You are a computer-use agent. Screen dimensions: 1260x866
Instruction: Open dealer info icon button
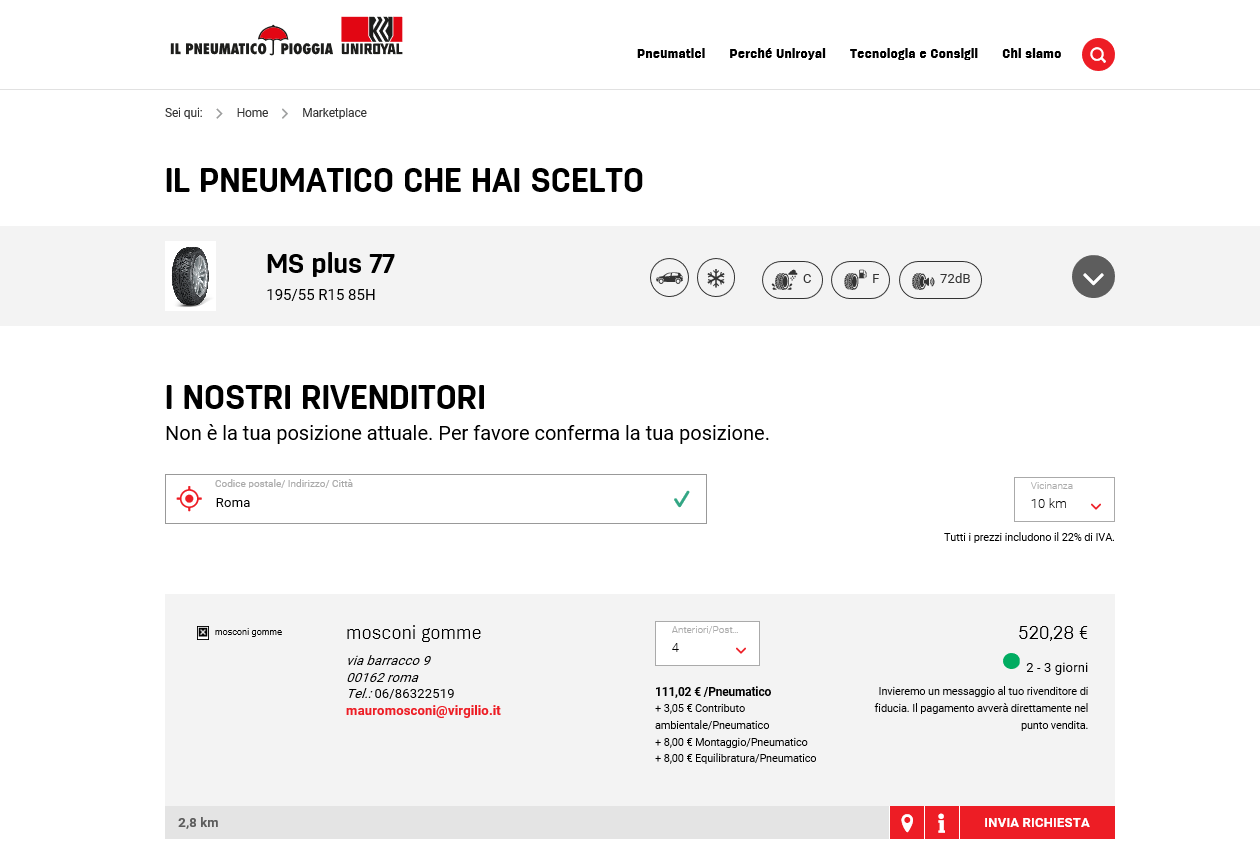click(x=941, y=823)
